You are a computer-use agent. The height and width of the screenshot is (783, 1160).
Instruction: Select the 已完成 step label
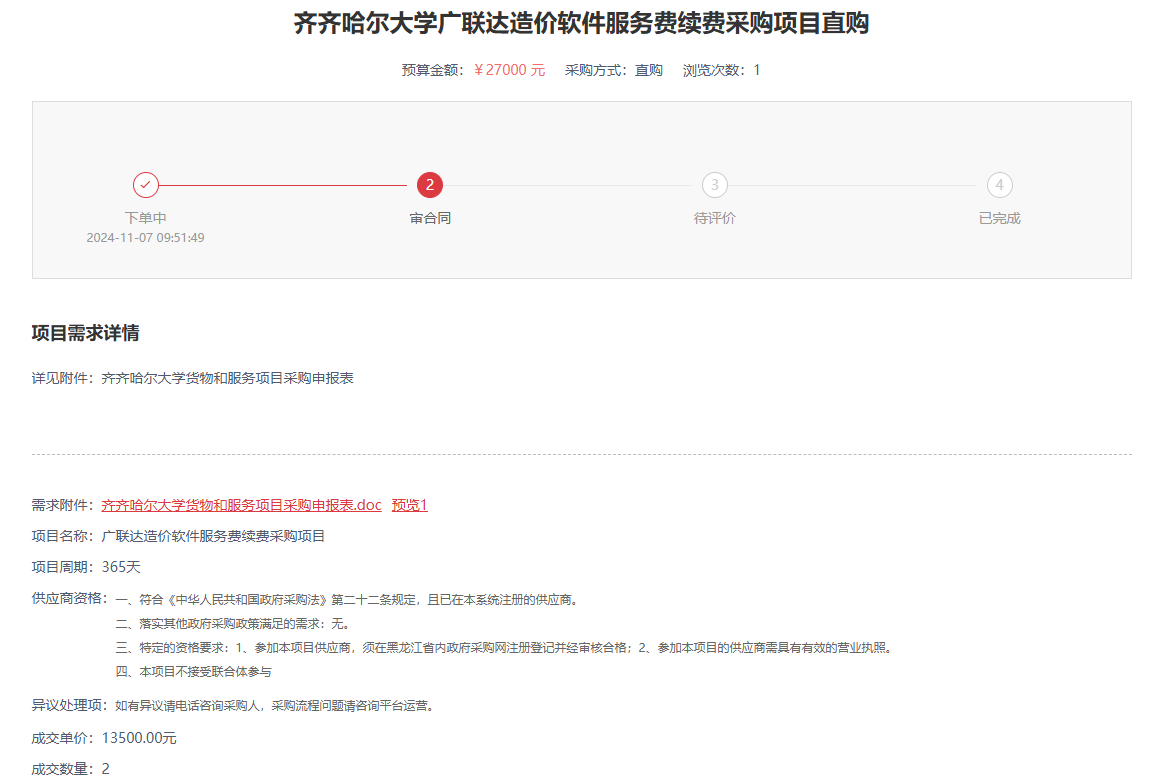tap(999, 218)
